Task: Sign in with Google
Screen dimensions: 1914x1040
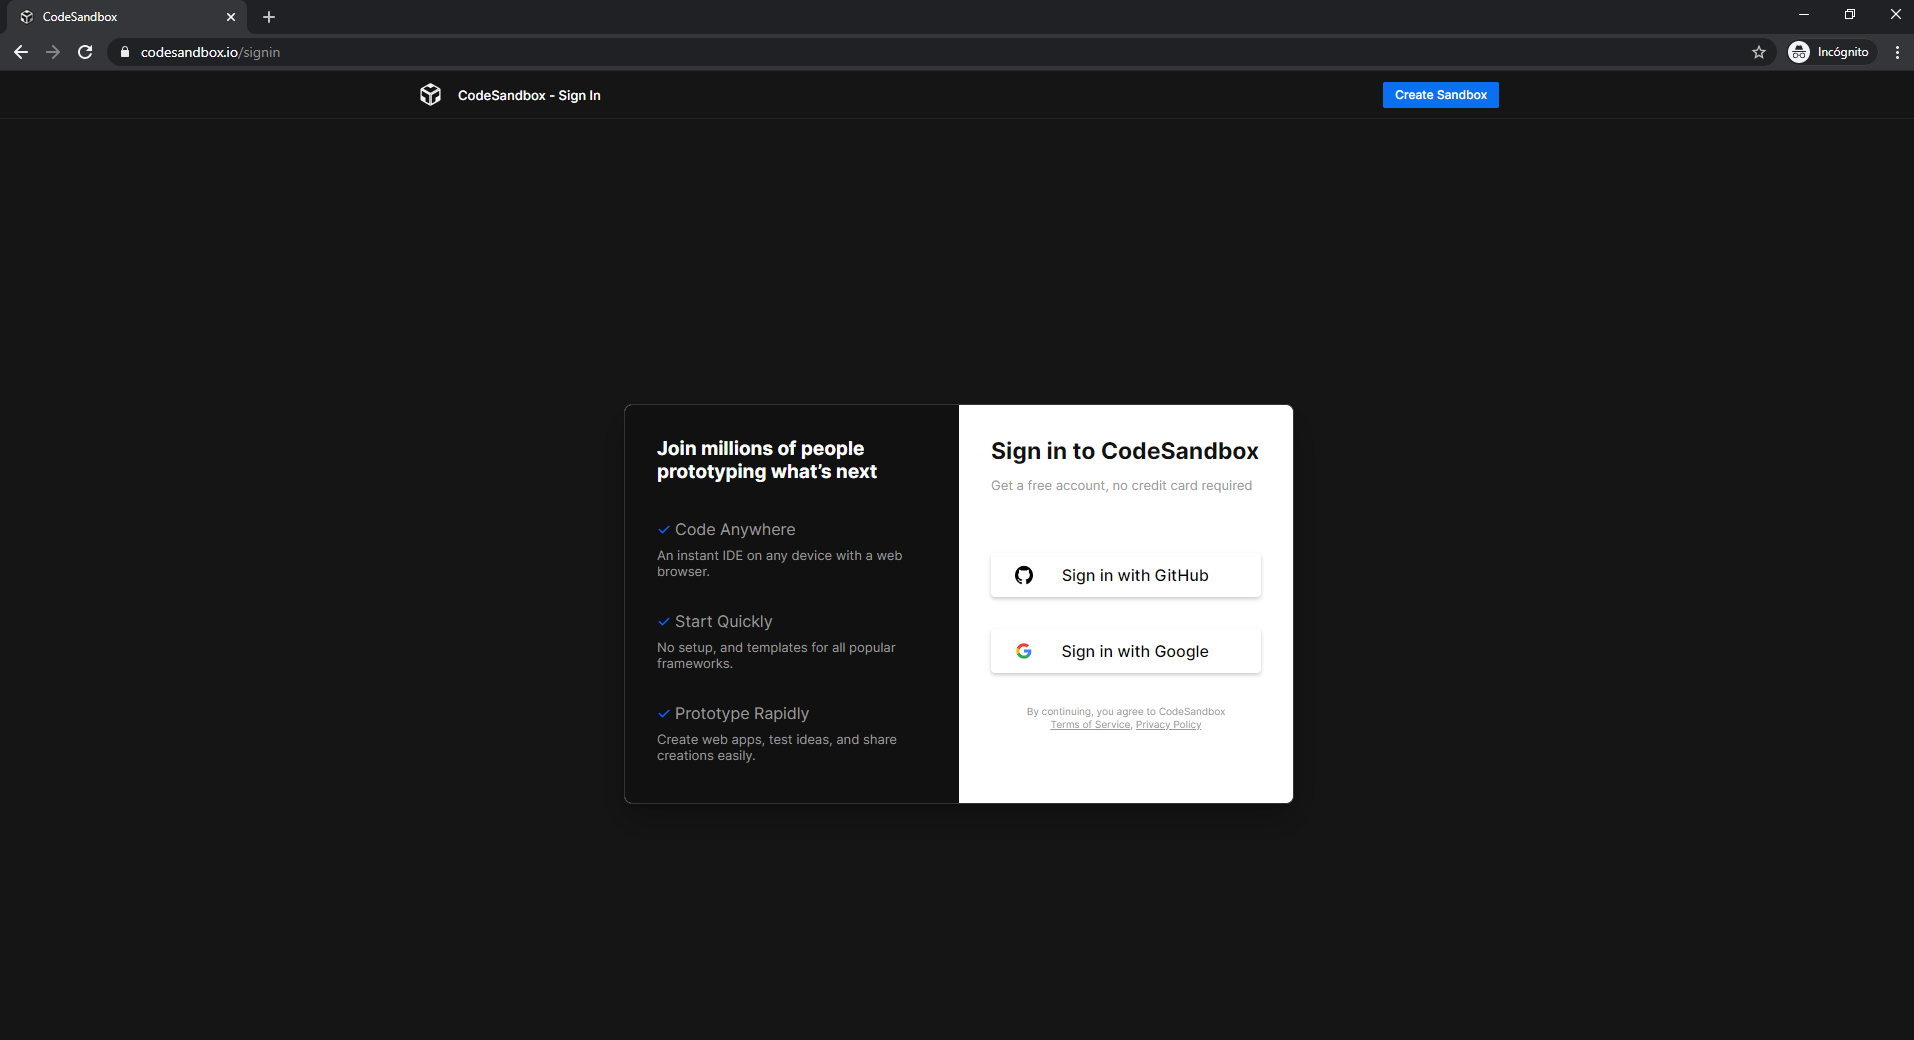Action: pos(1124,651)
